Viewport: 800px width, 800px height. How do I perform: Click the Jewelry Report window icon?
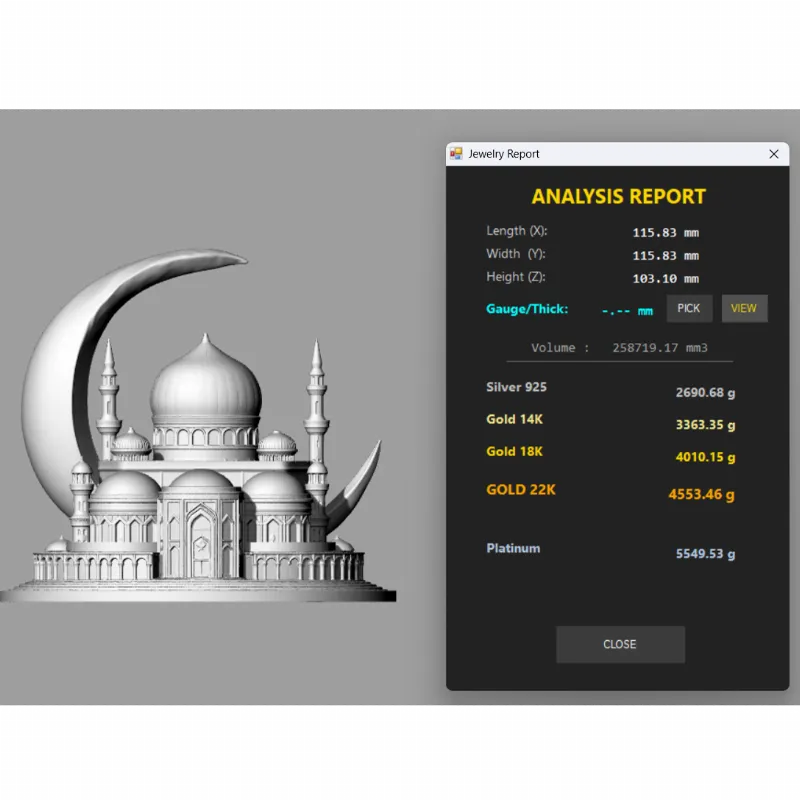coord(456,154)
